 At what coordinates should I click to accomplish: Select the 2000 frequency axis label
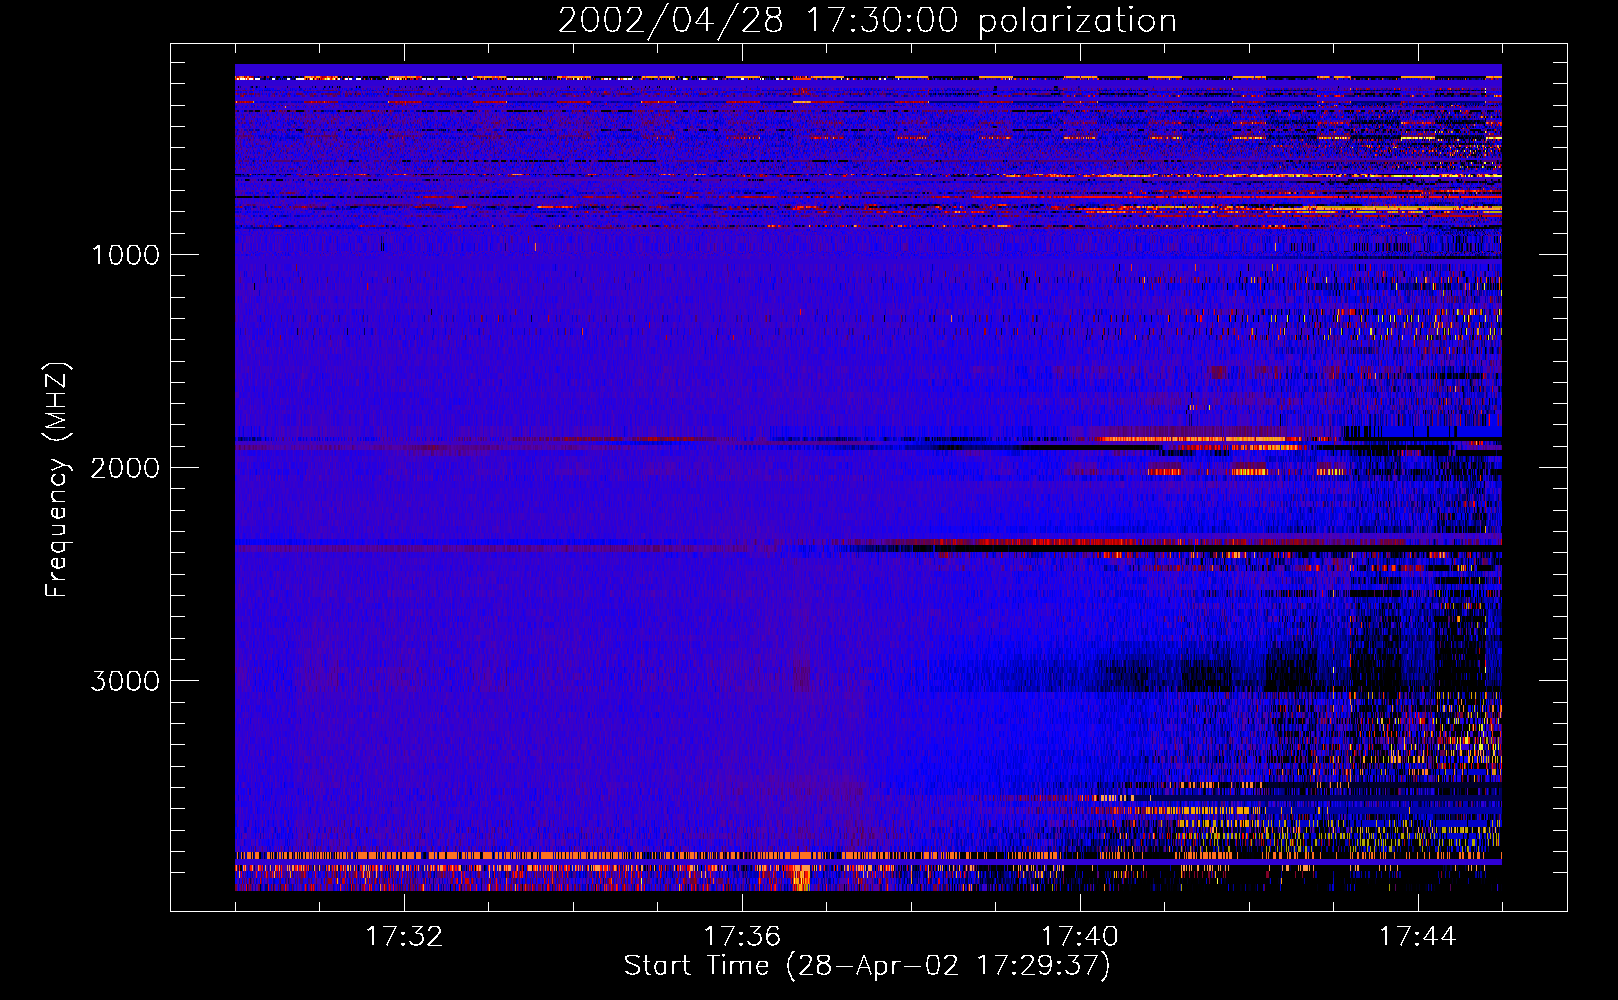point(125,468)
